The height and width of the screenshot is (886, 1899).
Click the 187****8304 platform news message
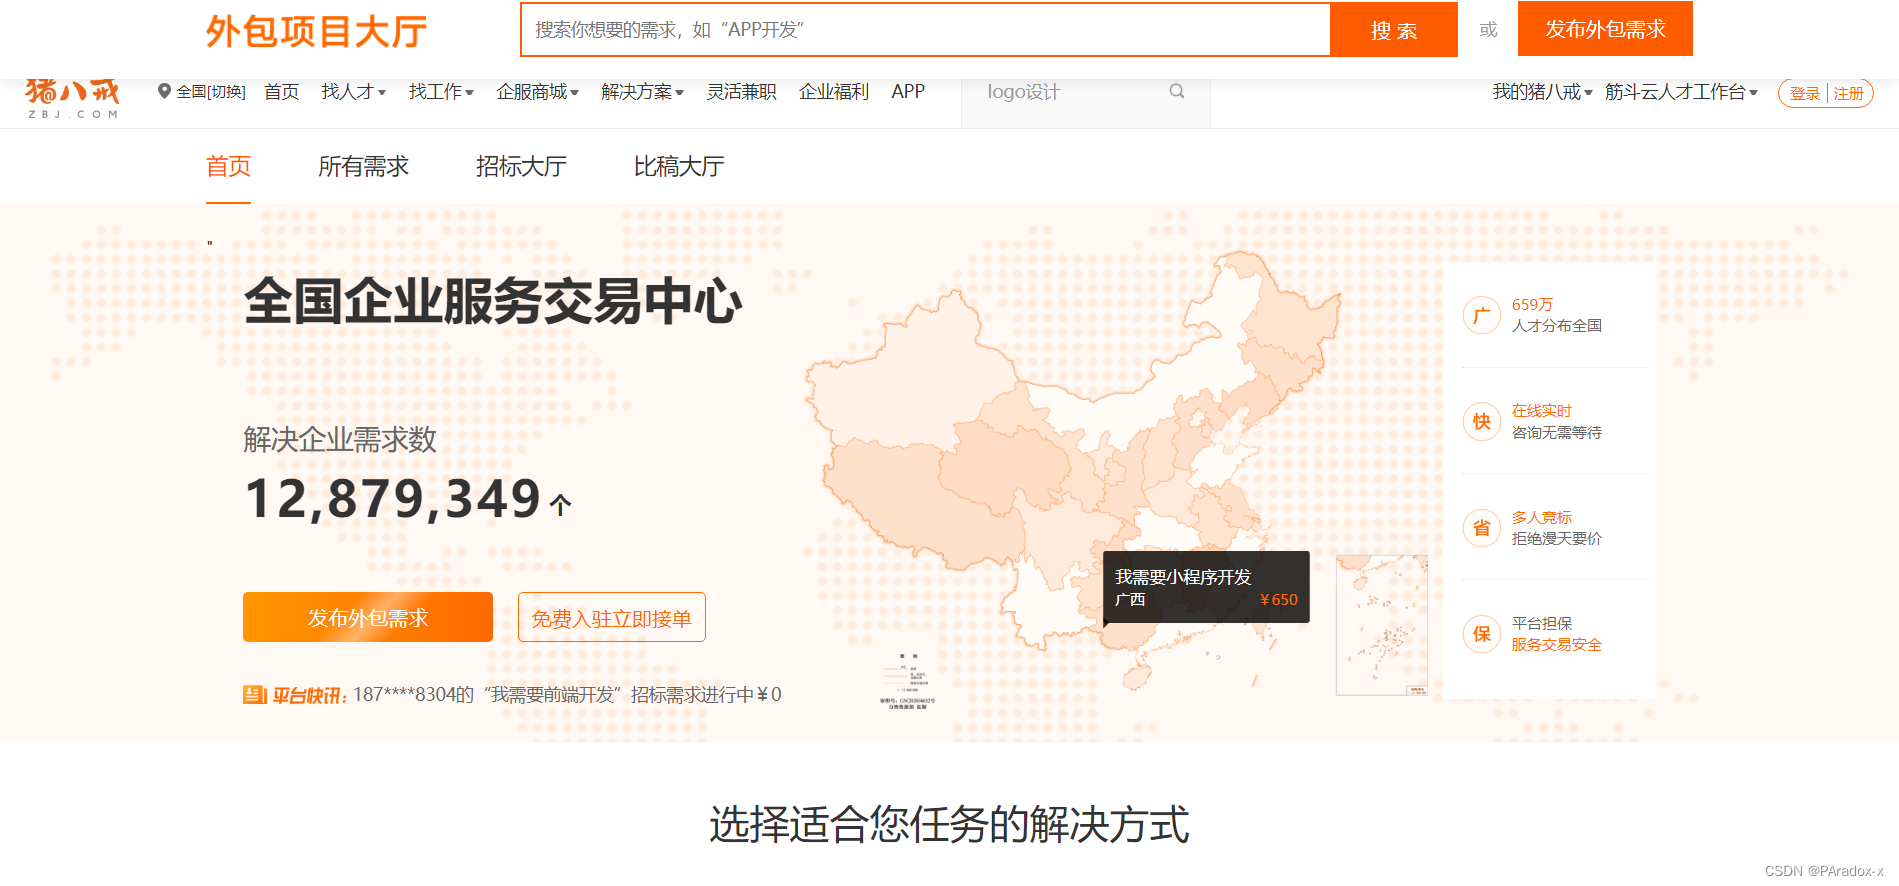567,695
